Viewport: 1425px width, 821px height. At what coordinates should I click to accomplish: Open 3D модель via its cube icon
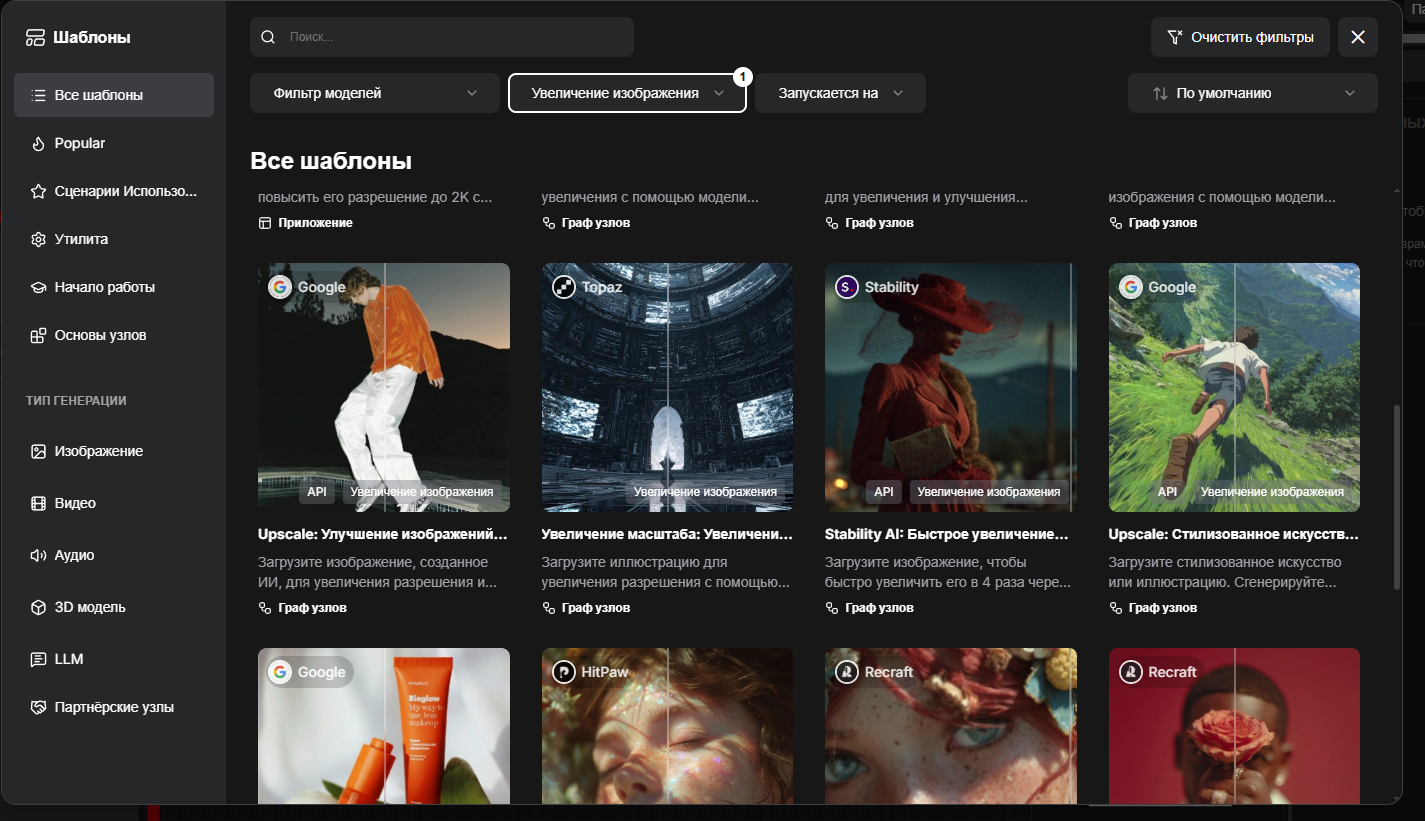38,607
